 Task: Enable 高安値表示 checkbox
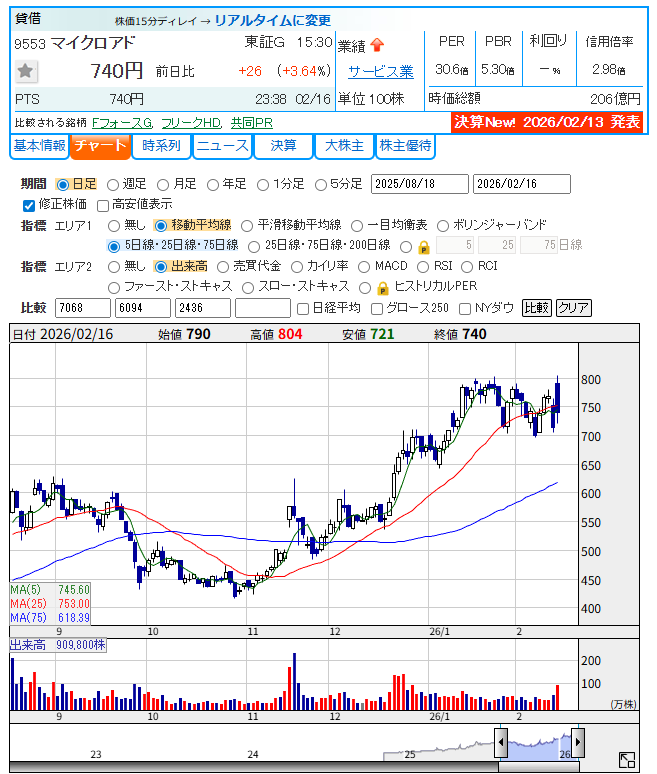103,205
